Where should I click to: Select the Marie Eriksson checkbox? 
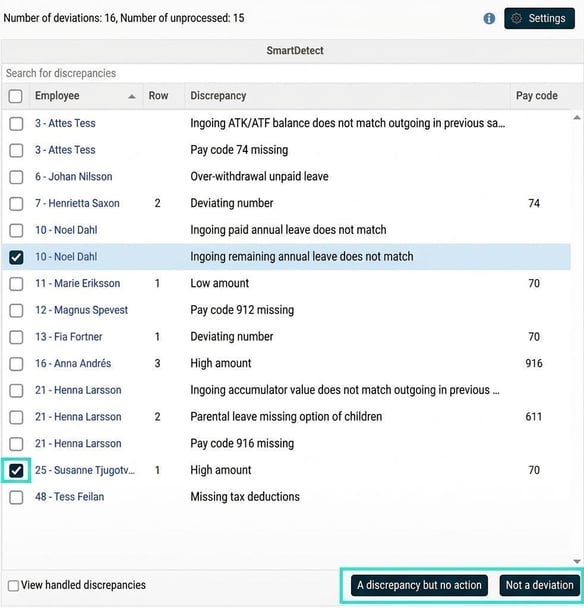pos(16,284)
